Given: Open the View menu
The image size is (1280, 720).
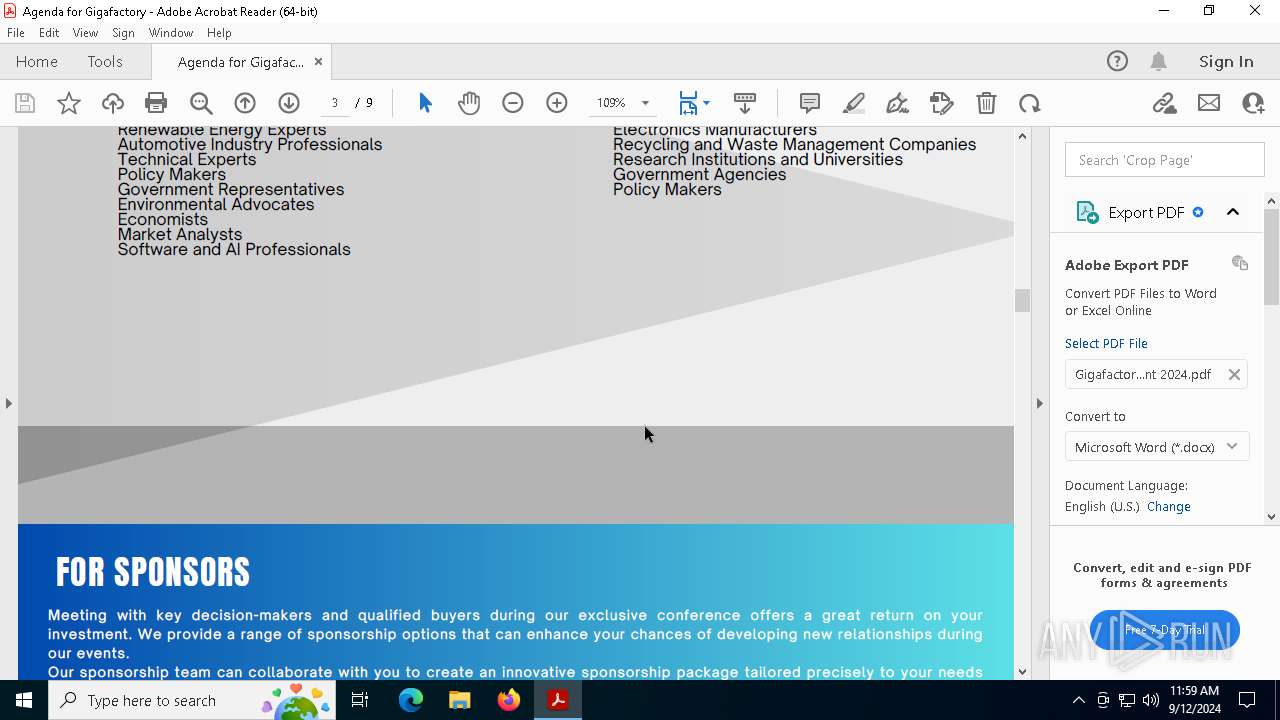Looking at the screenshot, I should (85, 33).
